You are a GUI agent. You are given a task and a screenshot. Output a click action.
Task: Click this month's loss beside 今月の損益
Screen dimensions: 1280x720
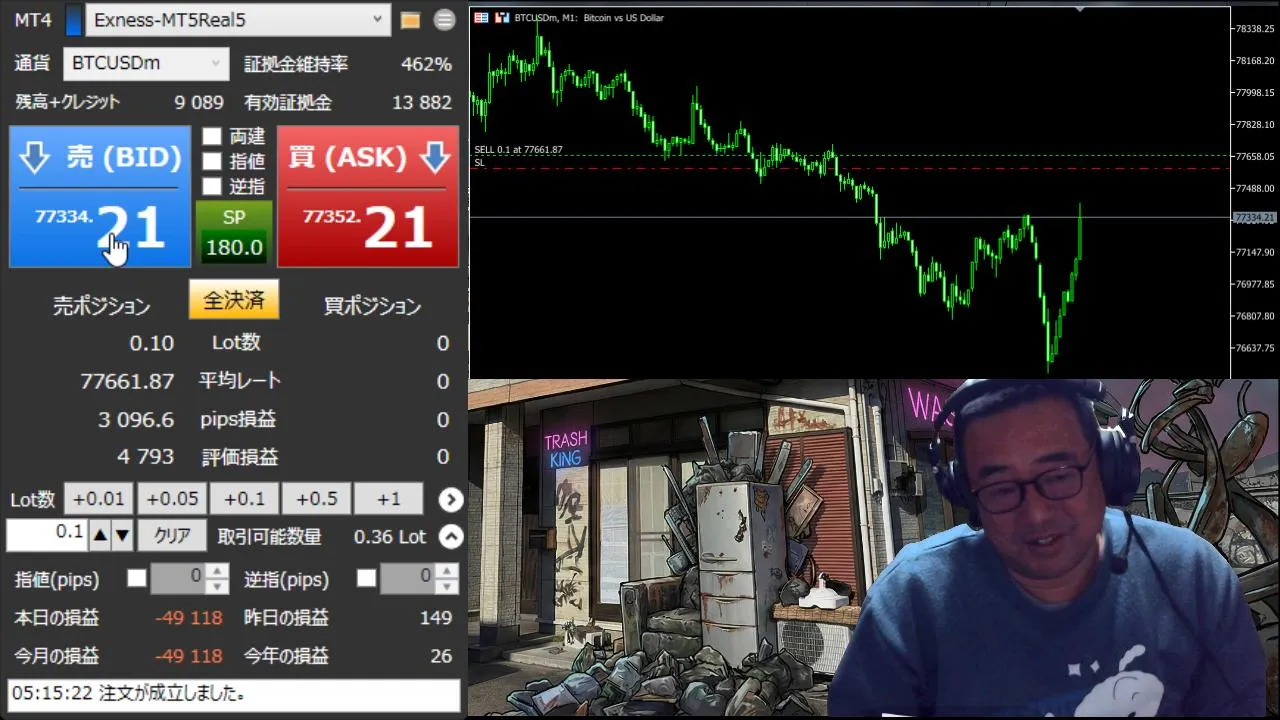[x=189, y=656]
